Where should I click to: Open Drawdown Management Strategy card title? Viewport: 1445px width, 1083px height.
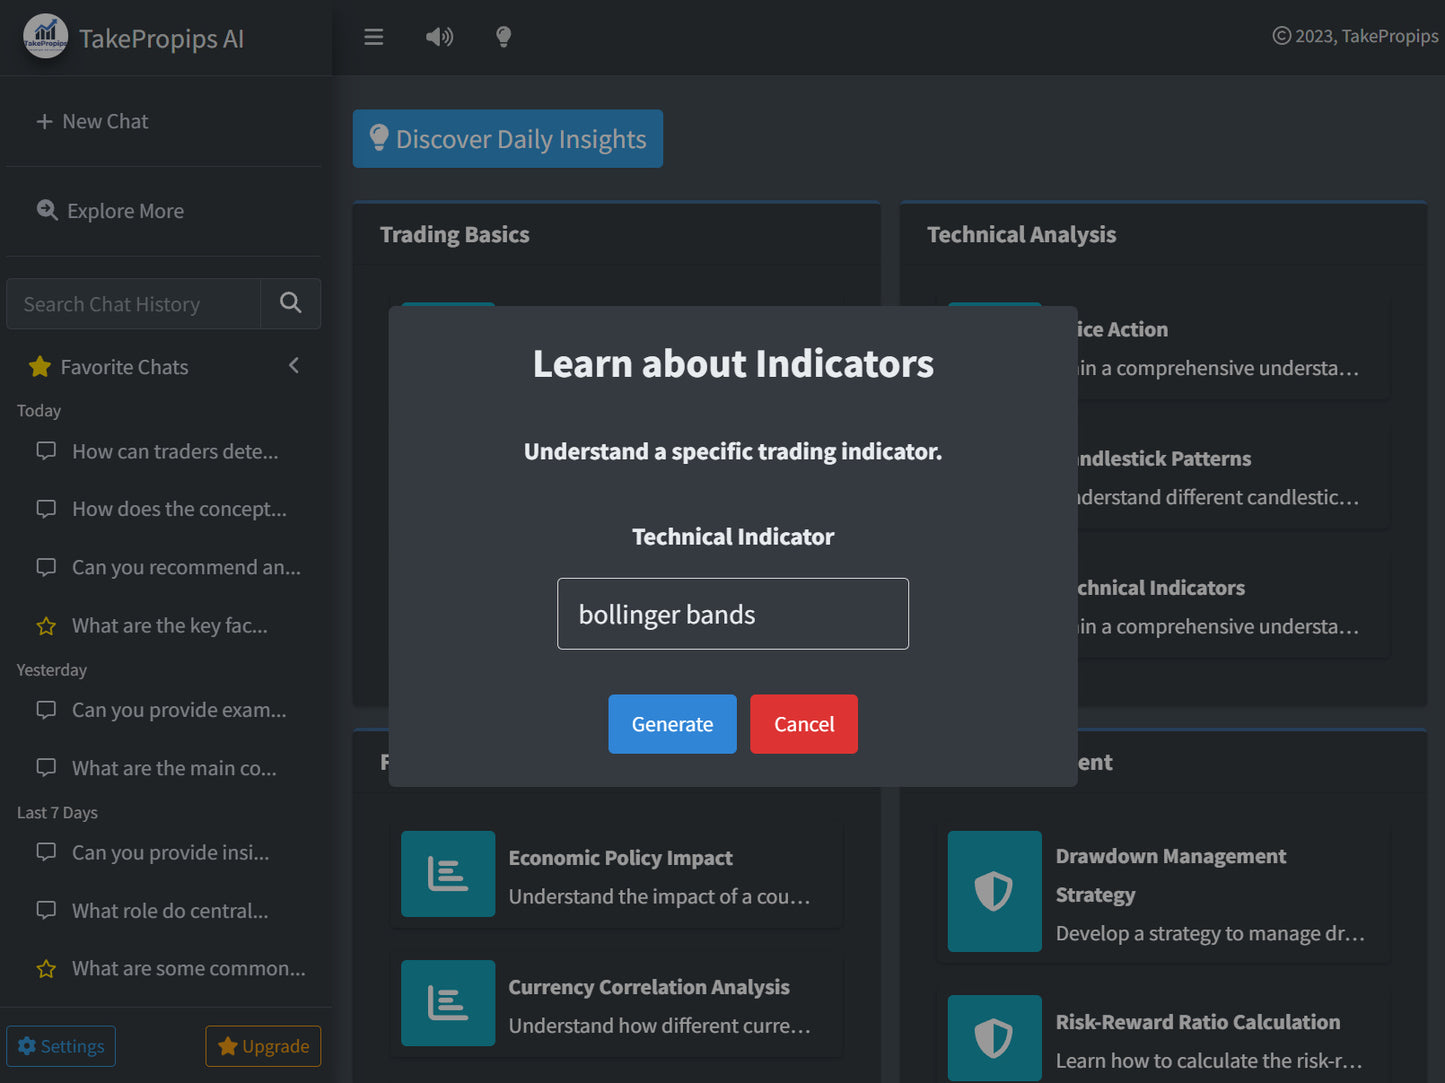pyautogui.click(x=1171, y=875)
